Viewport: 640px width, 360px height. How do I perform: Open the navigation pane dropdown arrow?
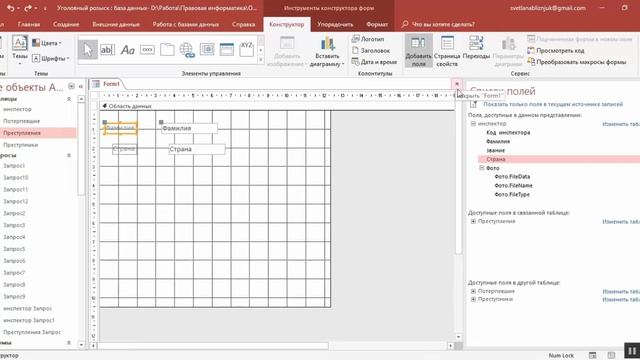coord(71,87)
